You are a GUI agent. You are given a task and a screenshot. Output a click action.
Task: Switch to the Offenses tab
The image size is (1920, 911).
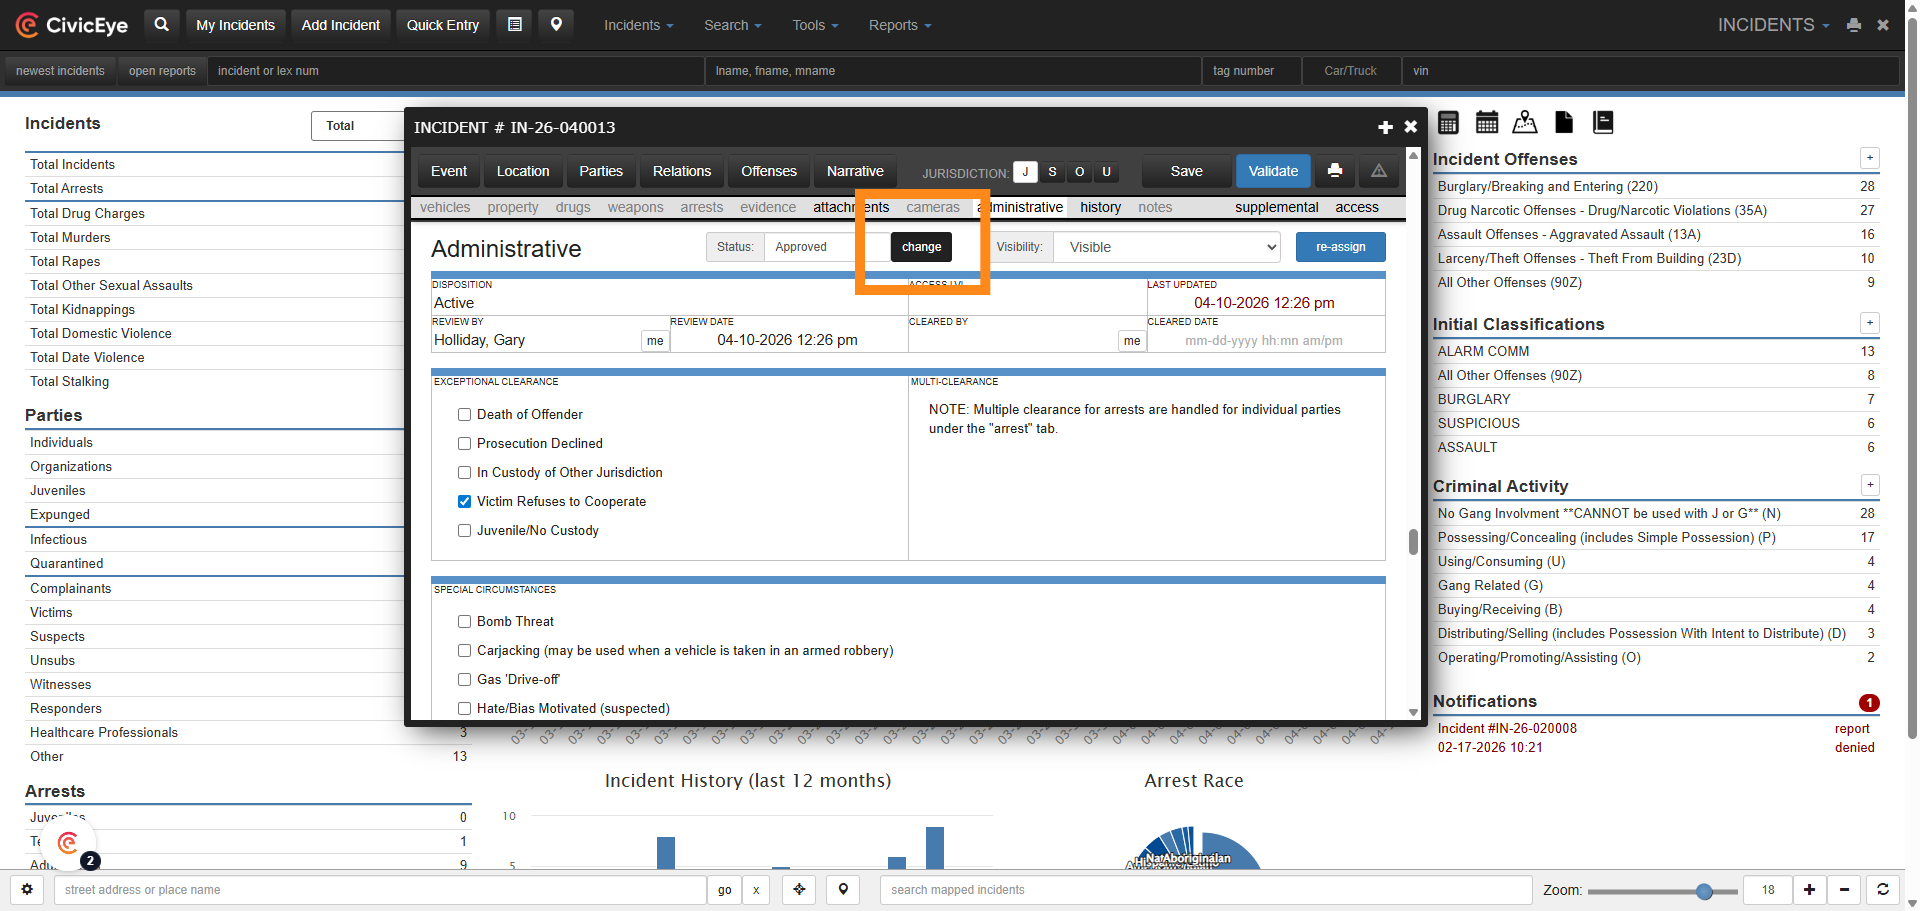click(769, 171)
